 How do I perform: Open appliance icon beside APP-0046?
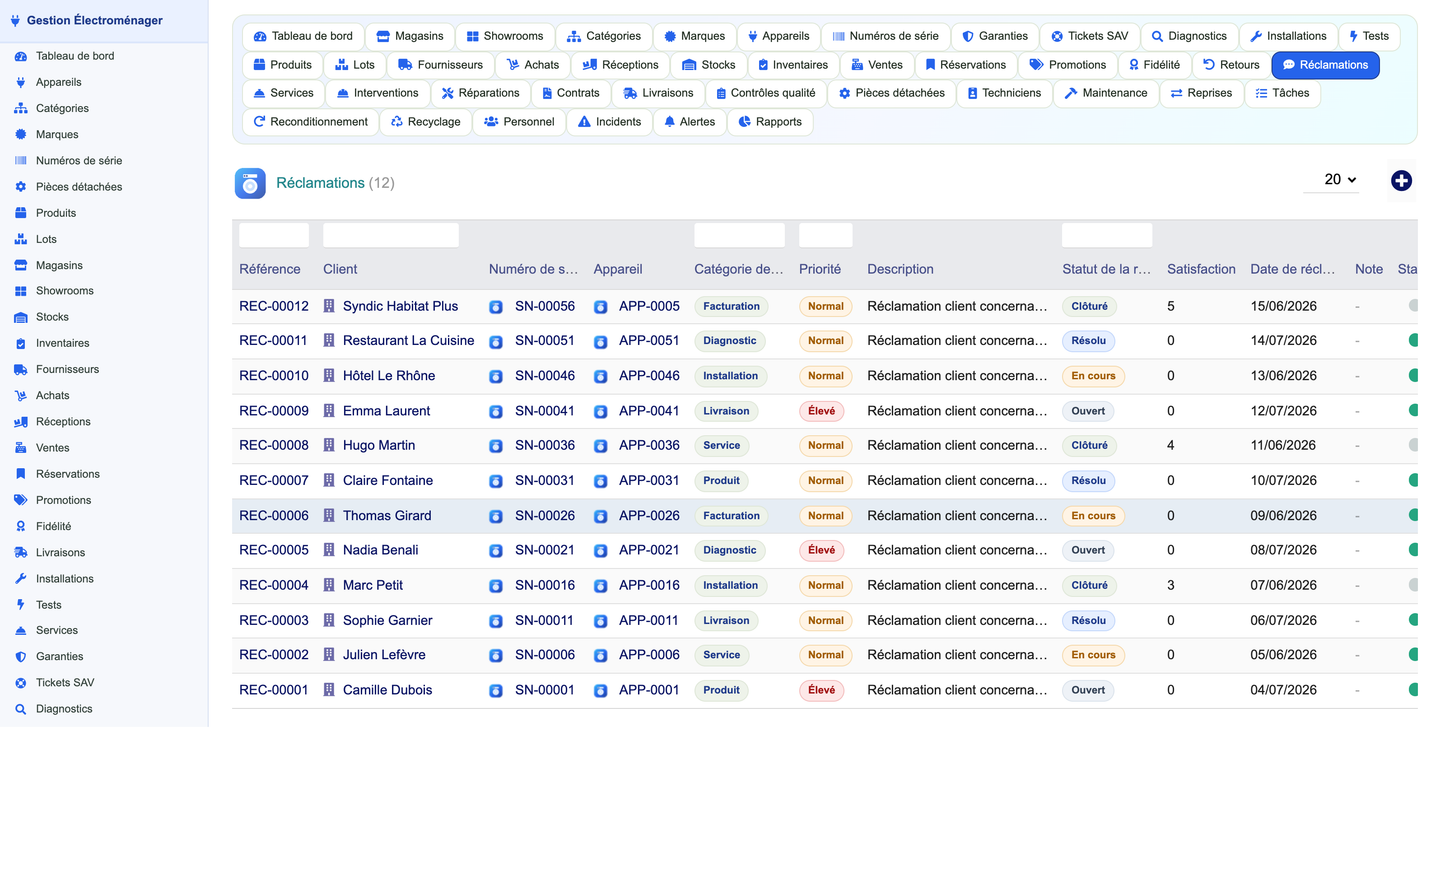point(601,377)
